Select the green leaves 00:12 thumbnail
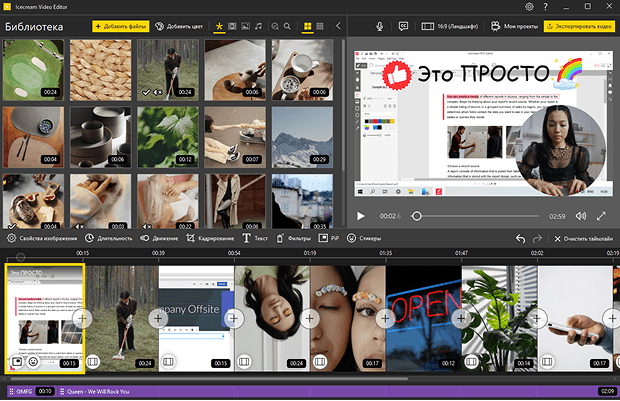620x401 pixels. click(x=168, y=137)
